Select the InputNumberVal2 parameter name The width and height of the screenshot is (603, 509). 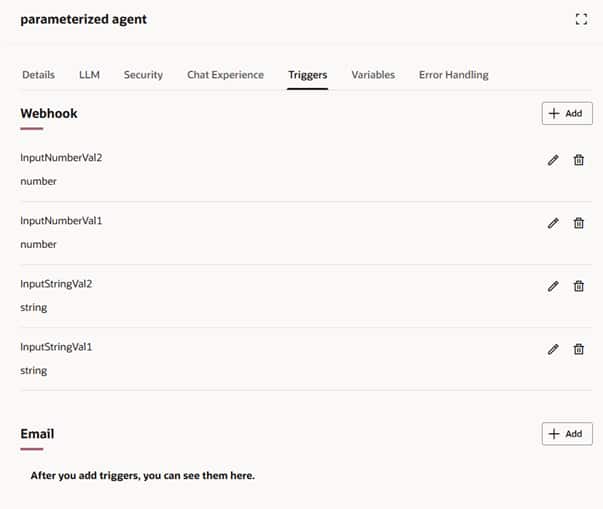[x=61, y=158]
